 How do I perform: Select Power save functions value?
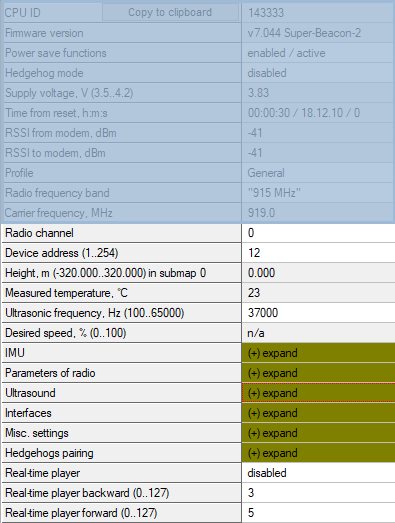pyautogui.click(x=318, y=53)
